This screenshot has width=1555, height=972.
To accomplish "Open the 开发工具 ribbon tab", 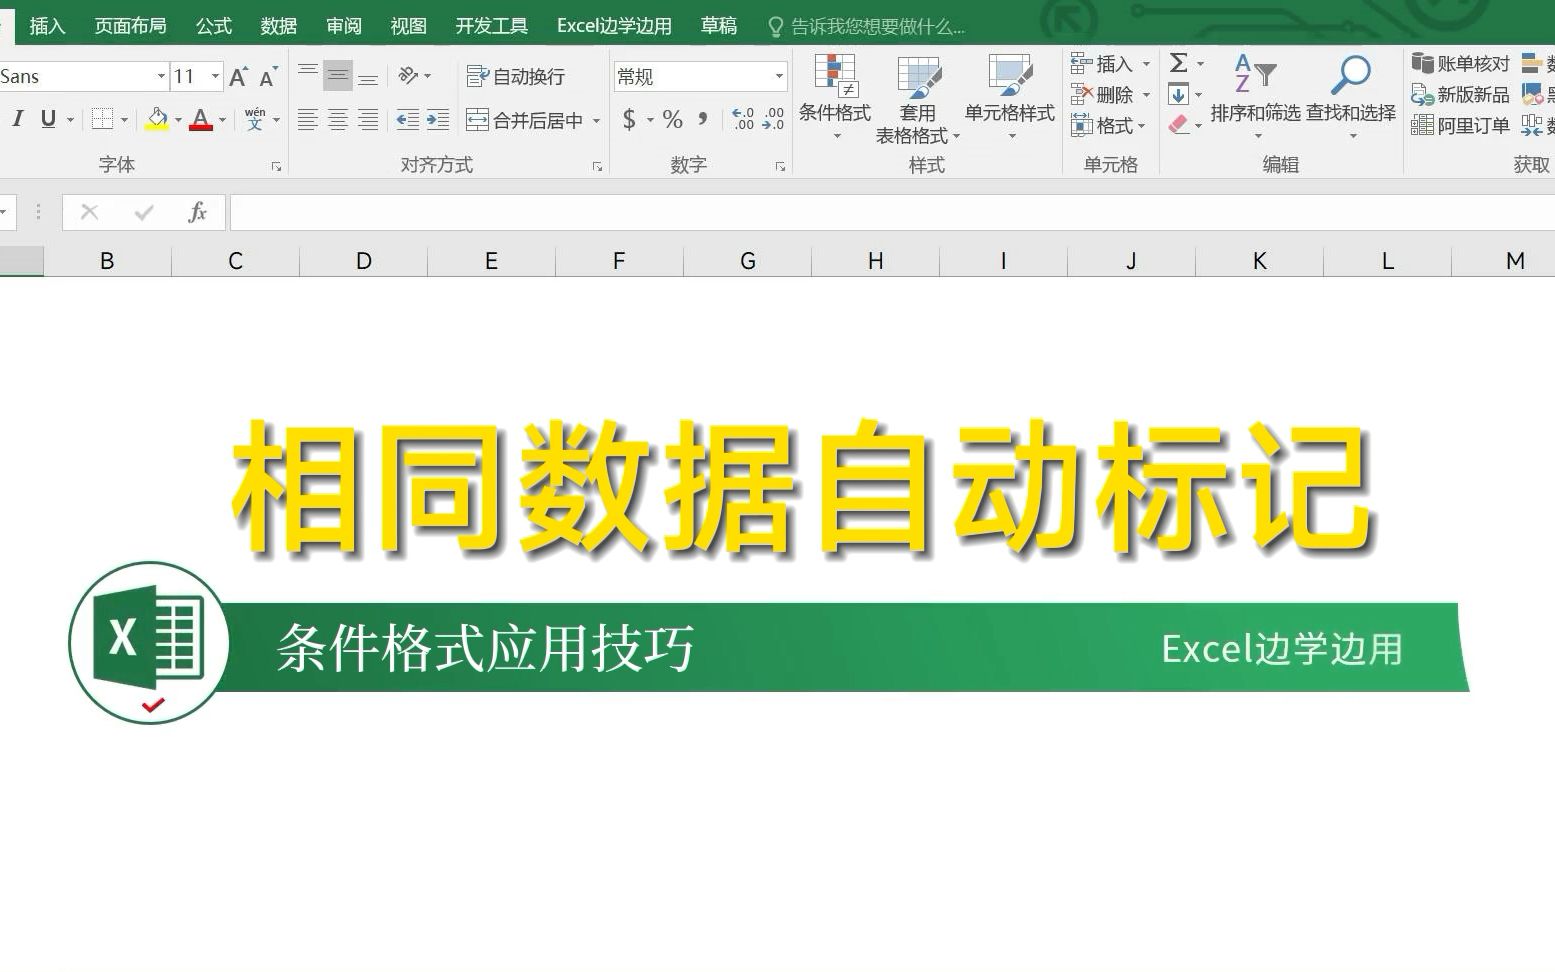I will tap(491, 26).
